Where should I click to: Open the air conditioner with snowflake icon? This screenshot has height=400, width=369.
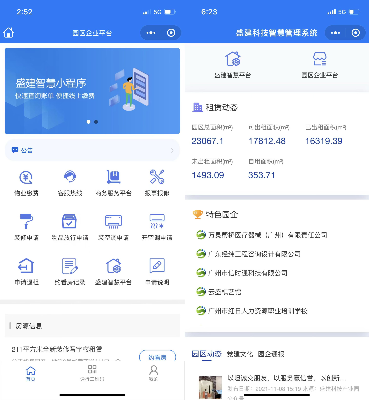[157, 221]
